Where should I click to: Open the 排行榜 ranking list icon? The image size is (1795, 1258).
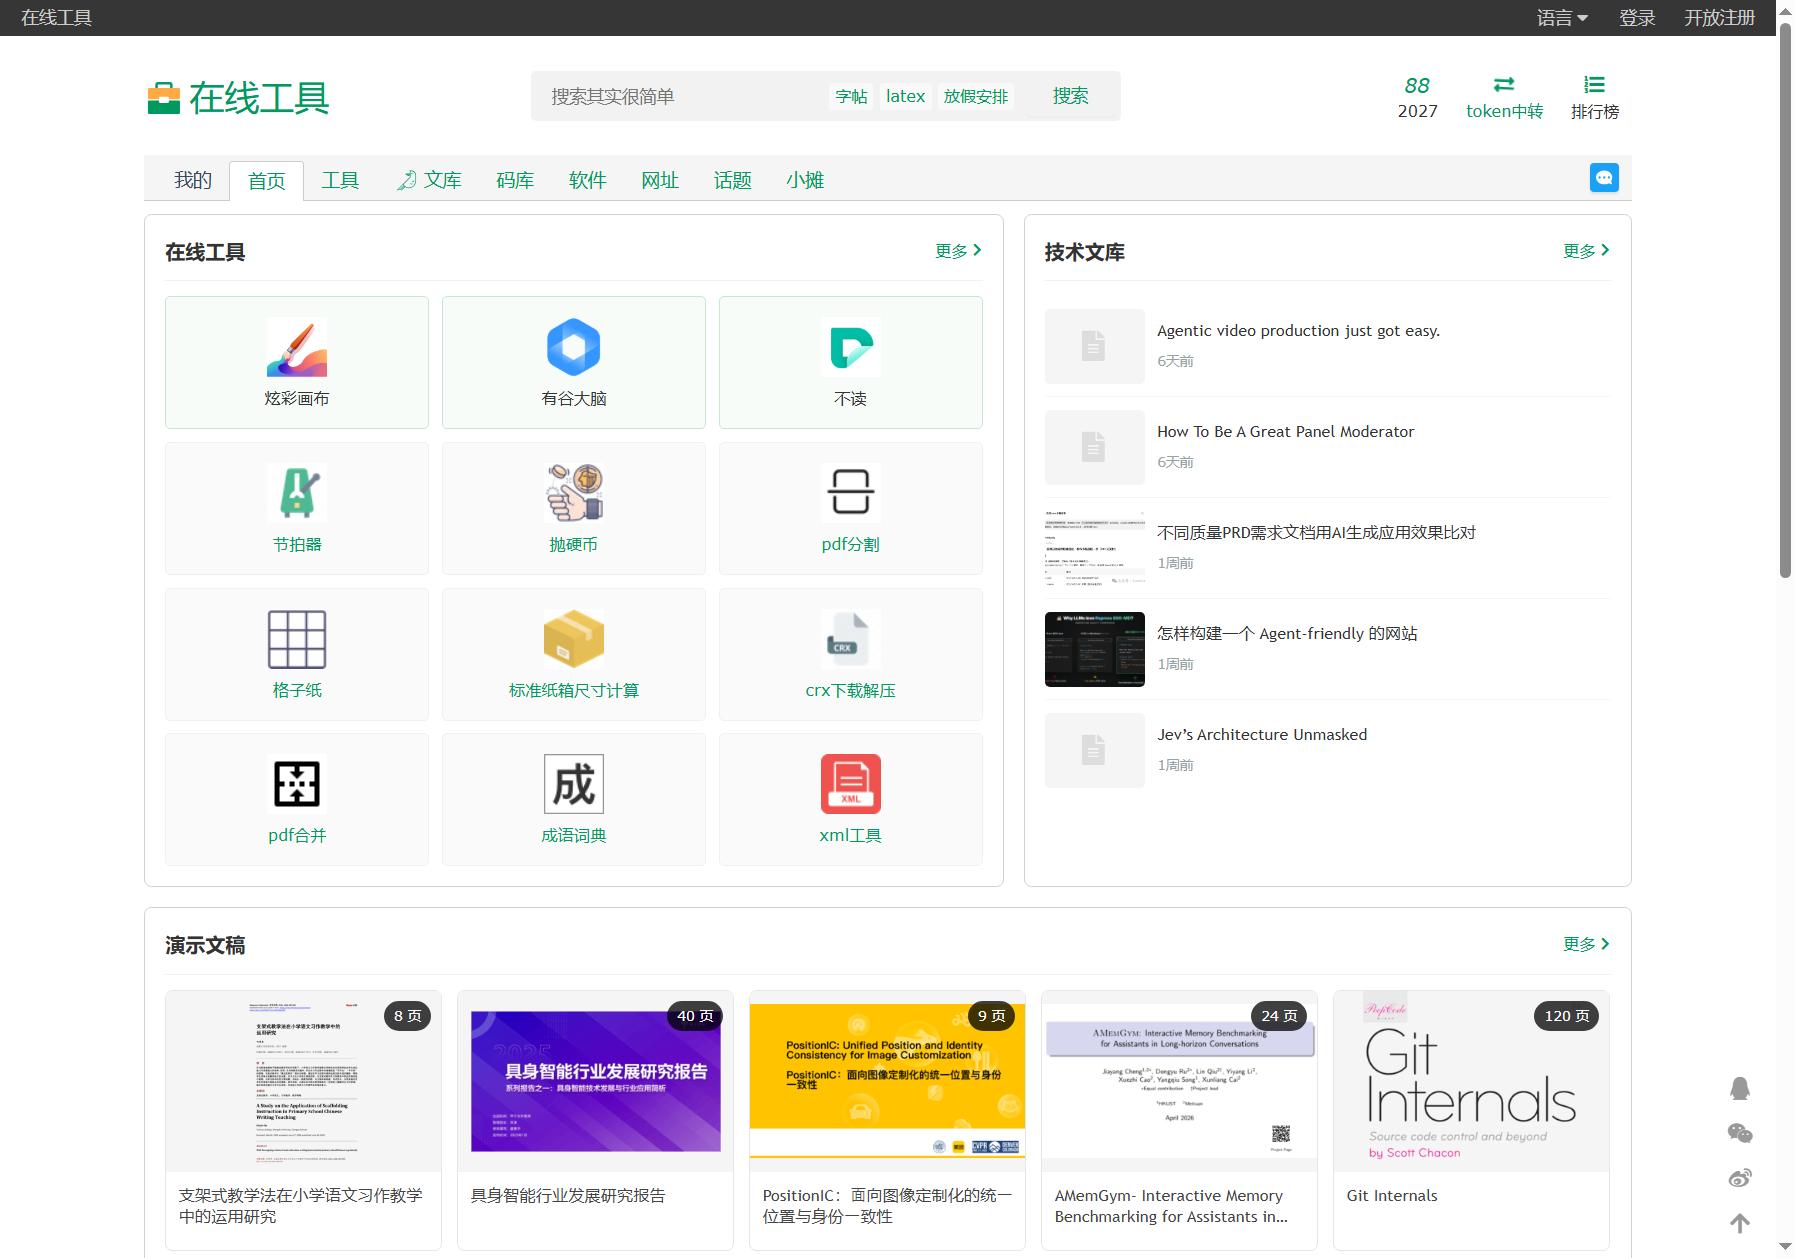point(1595,84)
